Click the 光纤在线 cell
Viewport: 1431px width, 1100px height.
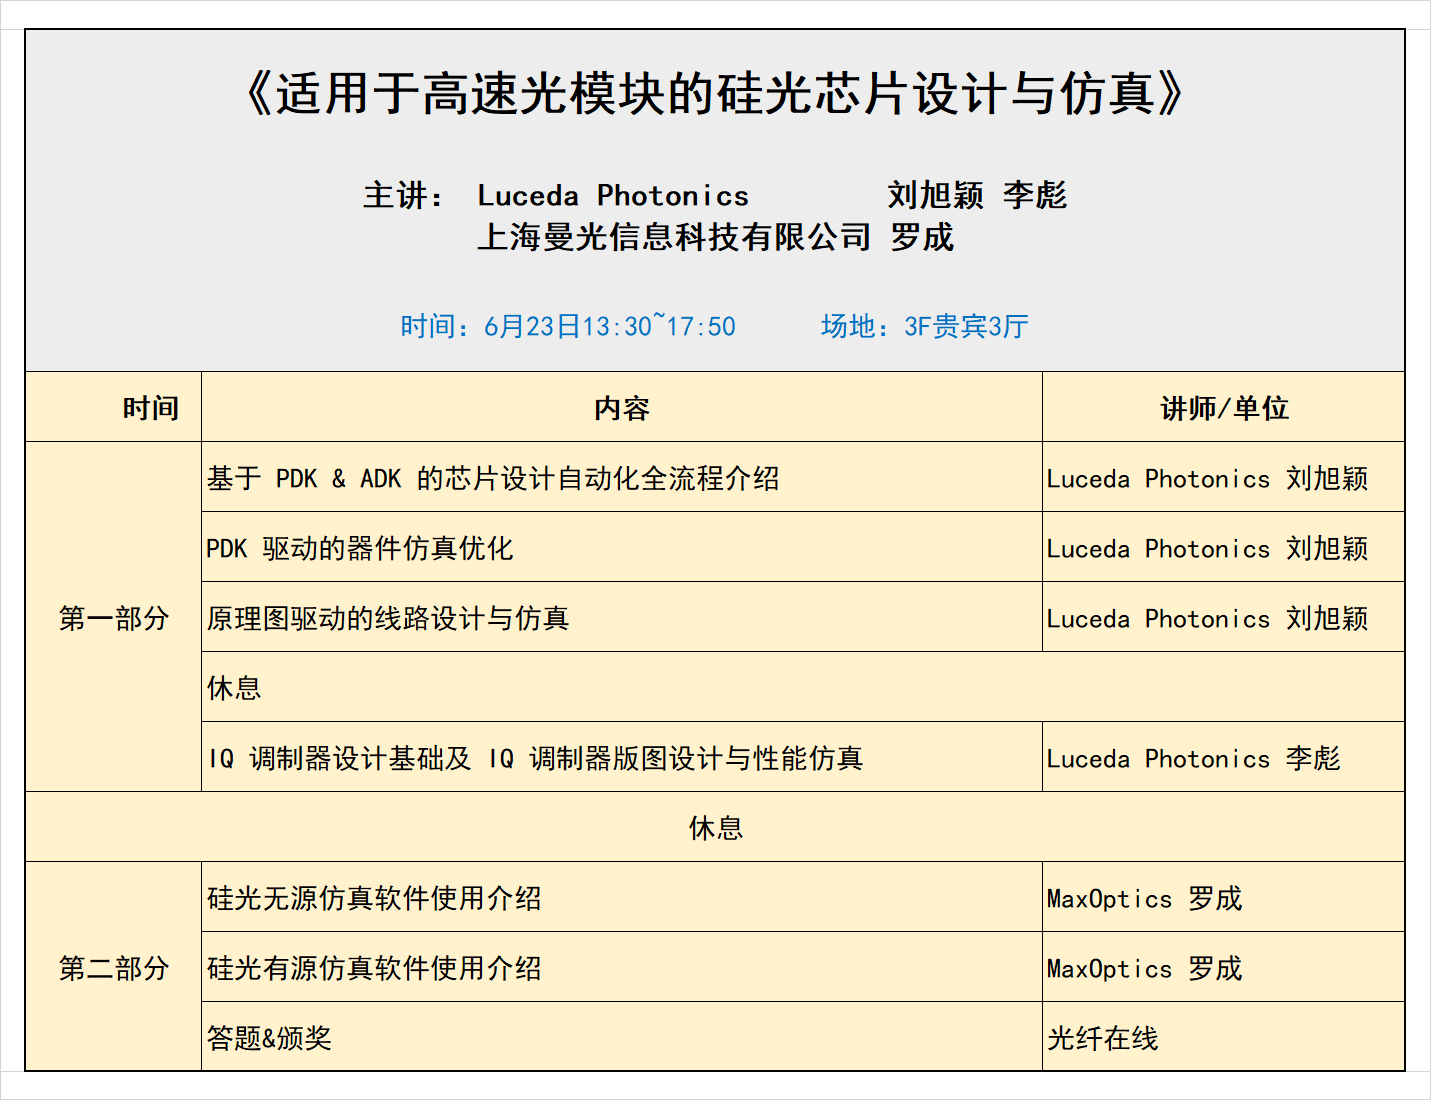point(1224,1037)
